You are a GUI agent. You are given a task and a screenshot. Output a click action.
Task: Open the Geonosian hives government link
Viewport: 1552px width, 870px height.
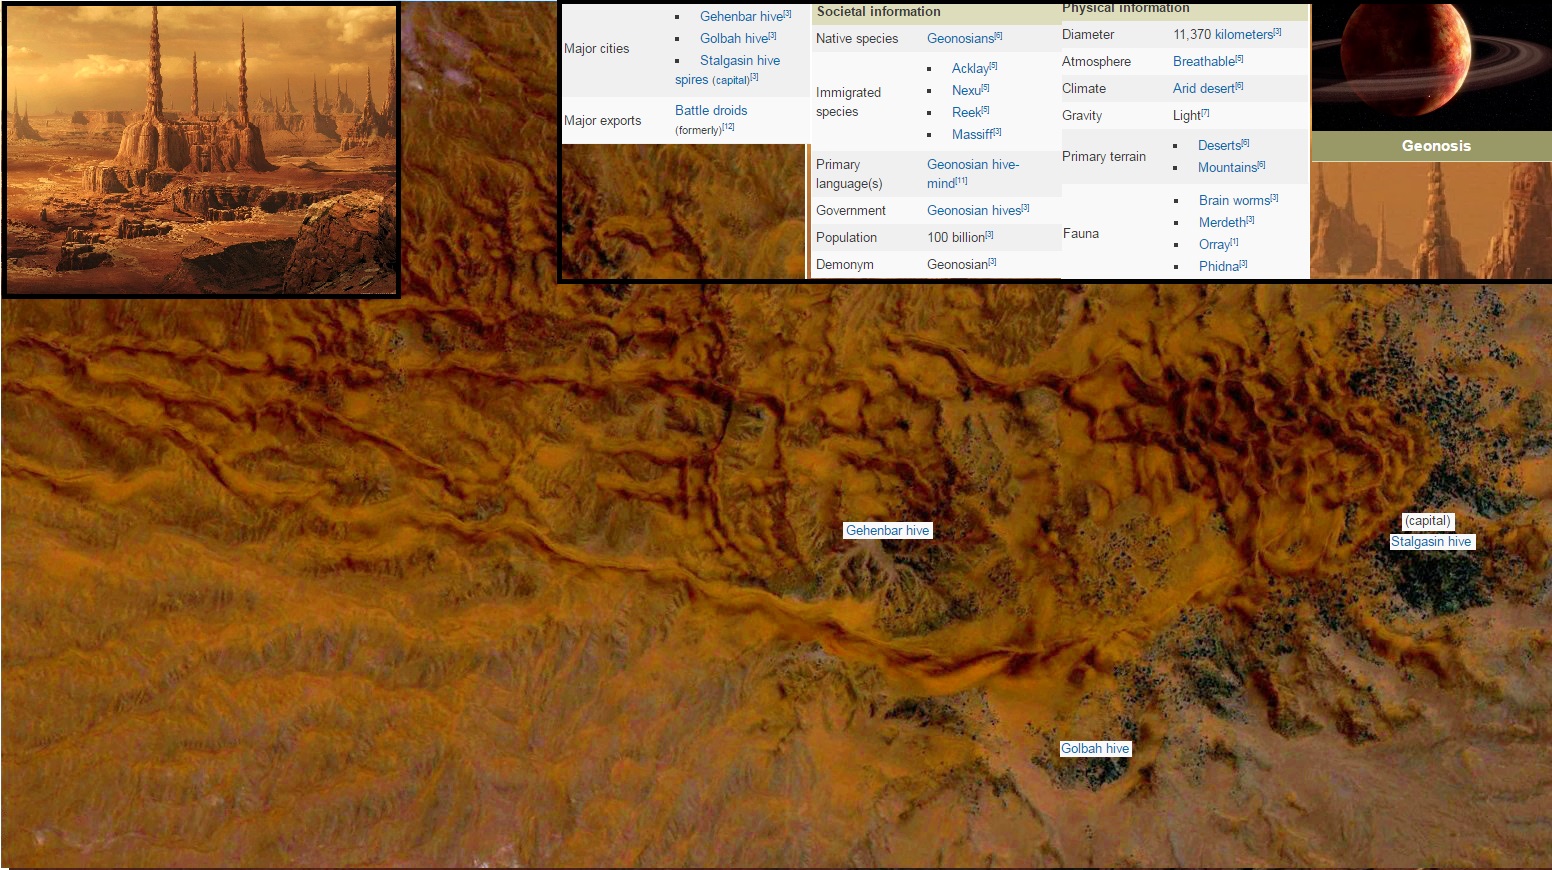point(973,211)
